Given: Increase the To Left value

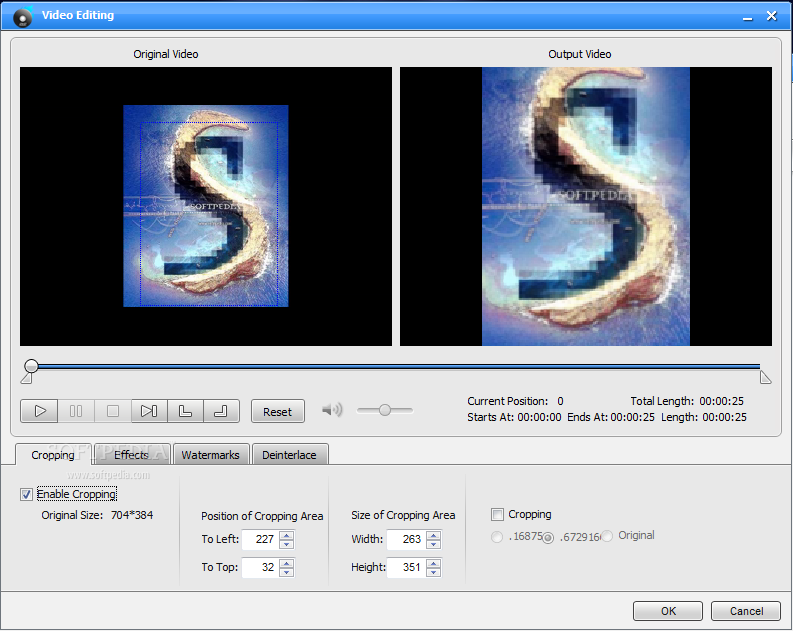Looking at the screenshot, I should point(287,535).
